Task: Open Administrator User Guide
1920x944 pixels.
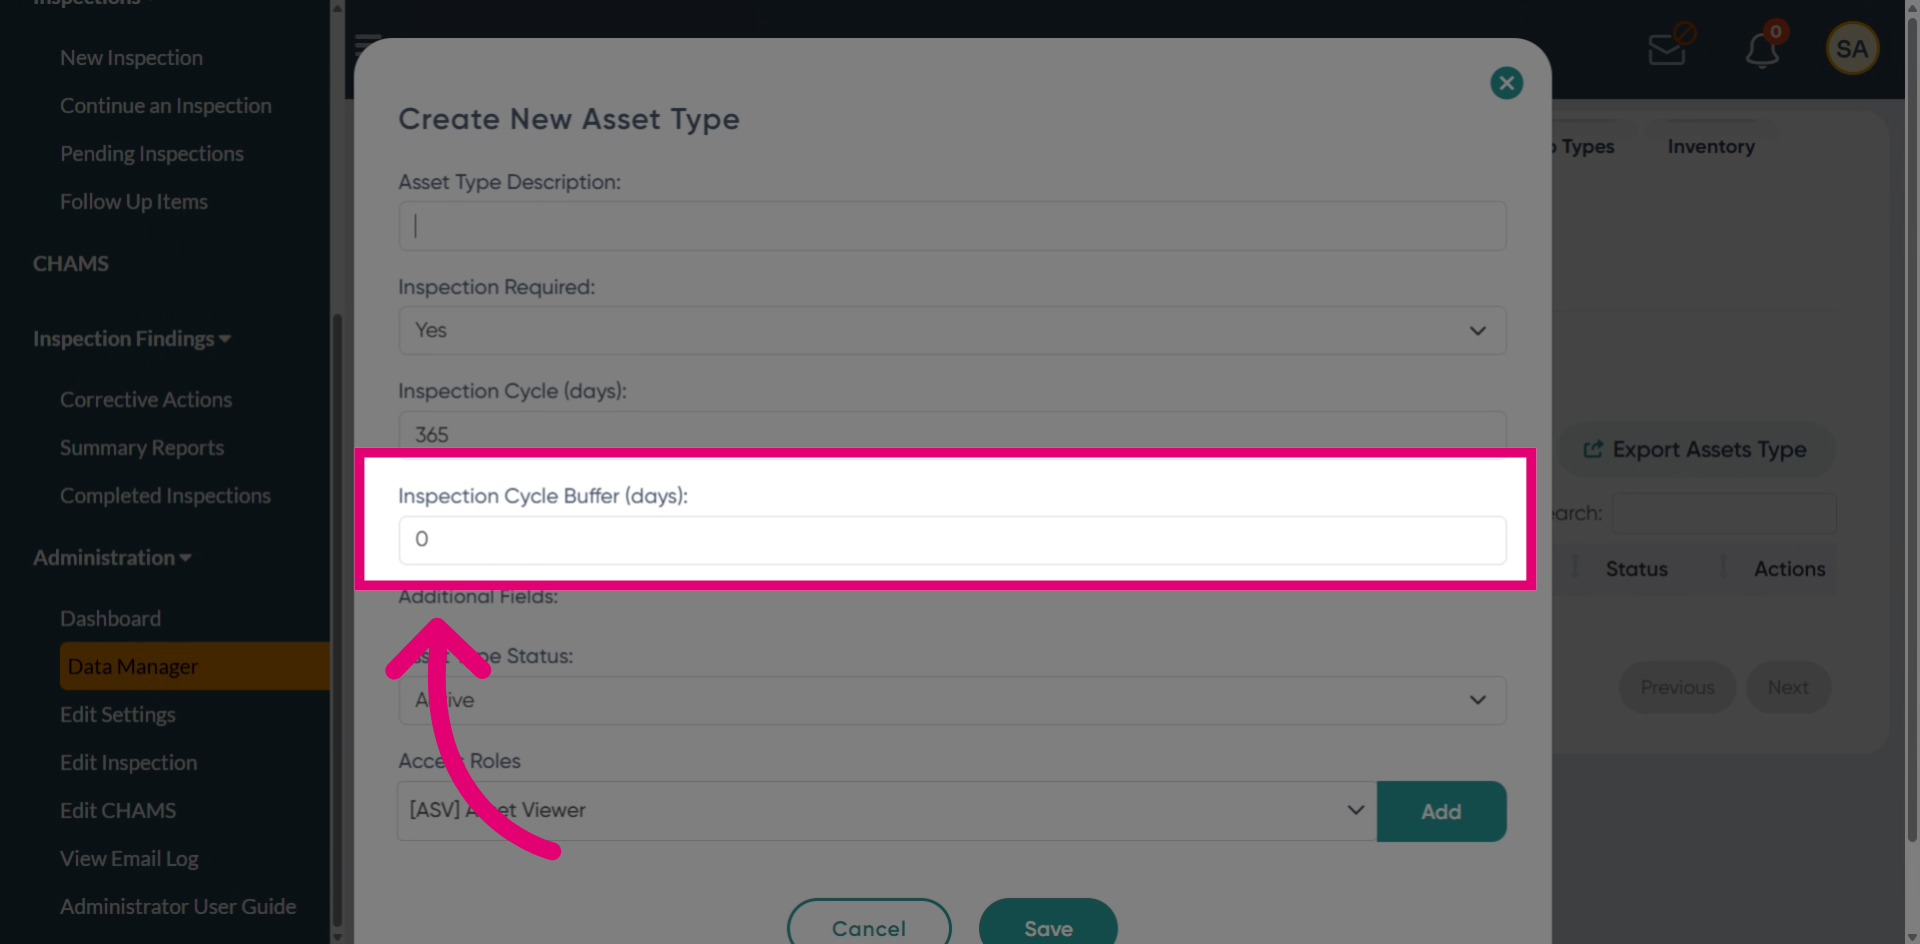Action: (x=178, y=907)
